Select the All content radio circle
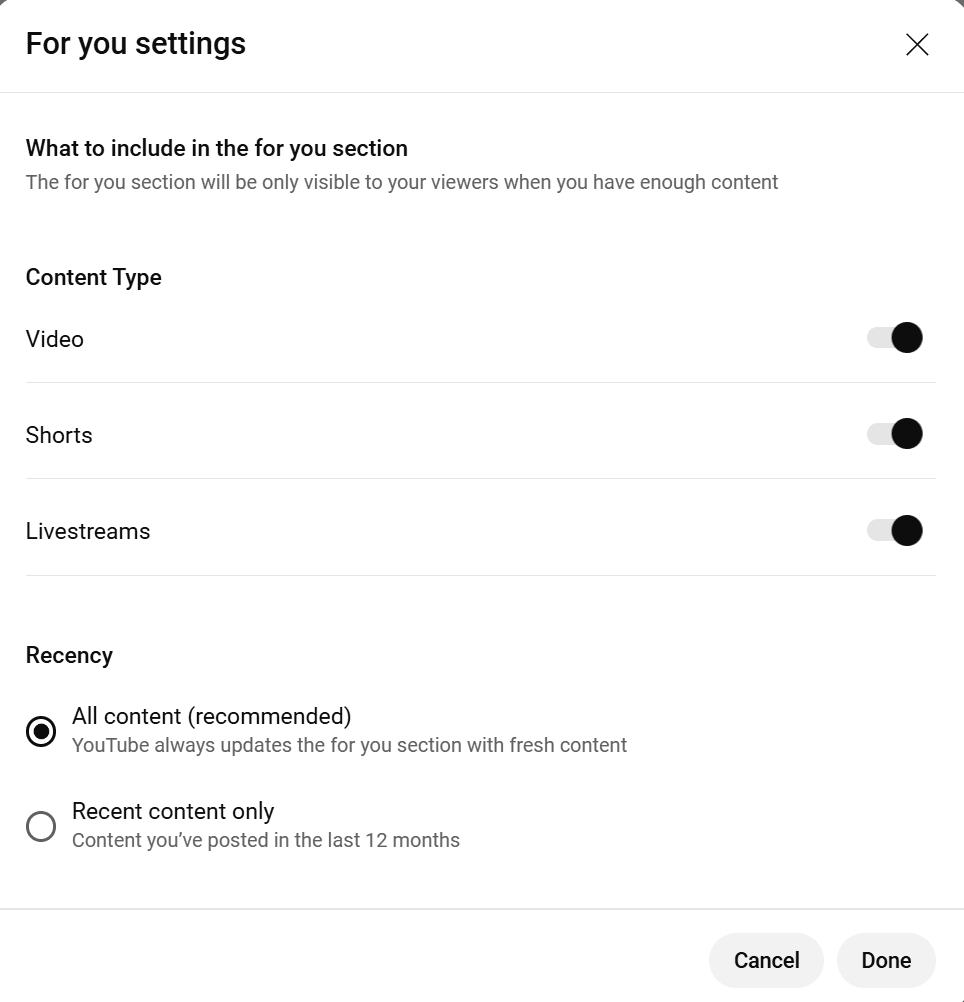Image resolution: width=964 pixels, height=1002 pixels. (x=41, y=732)
